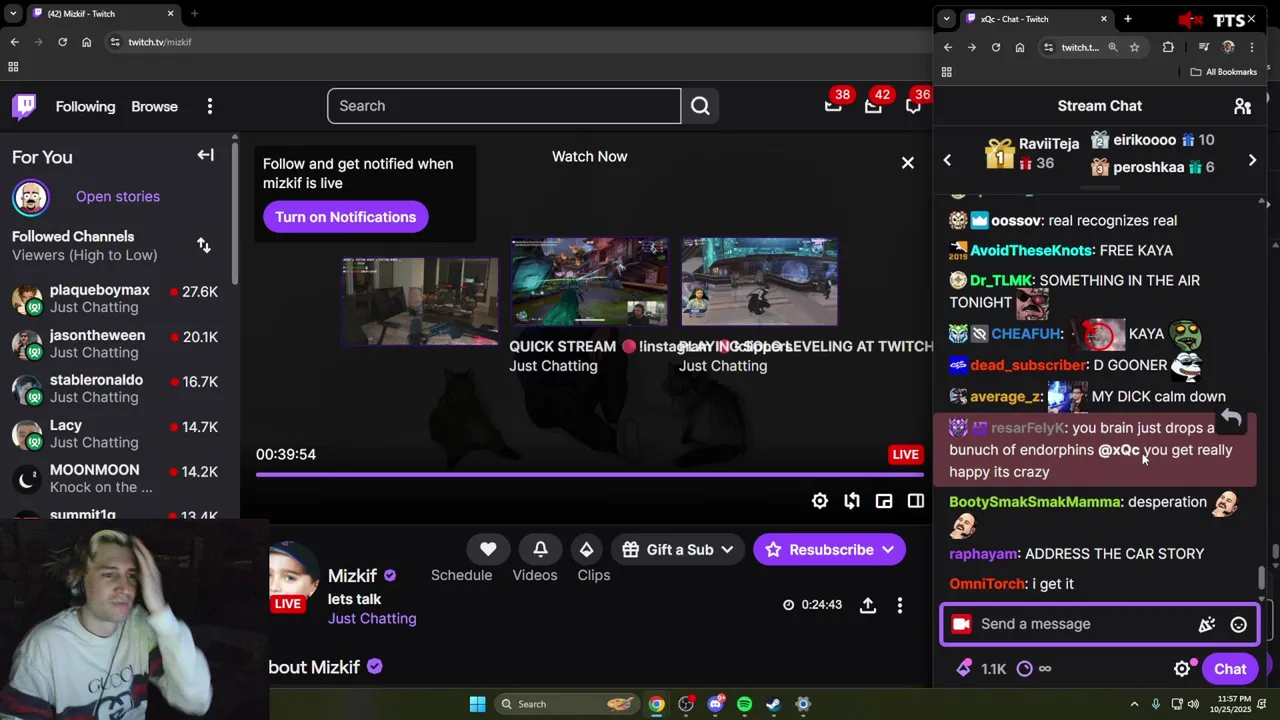Reply to resarFelyK message using reply arrow

(1231, 419)
